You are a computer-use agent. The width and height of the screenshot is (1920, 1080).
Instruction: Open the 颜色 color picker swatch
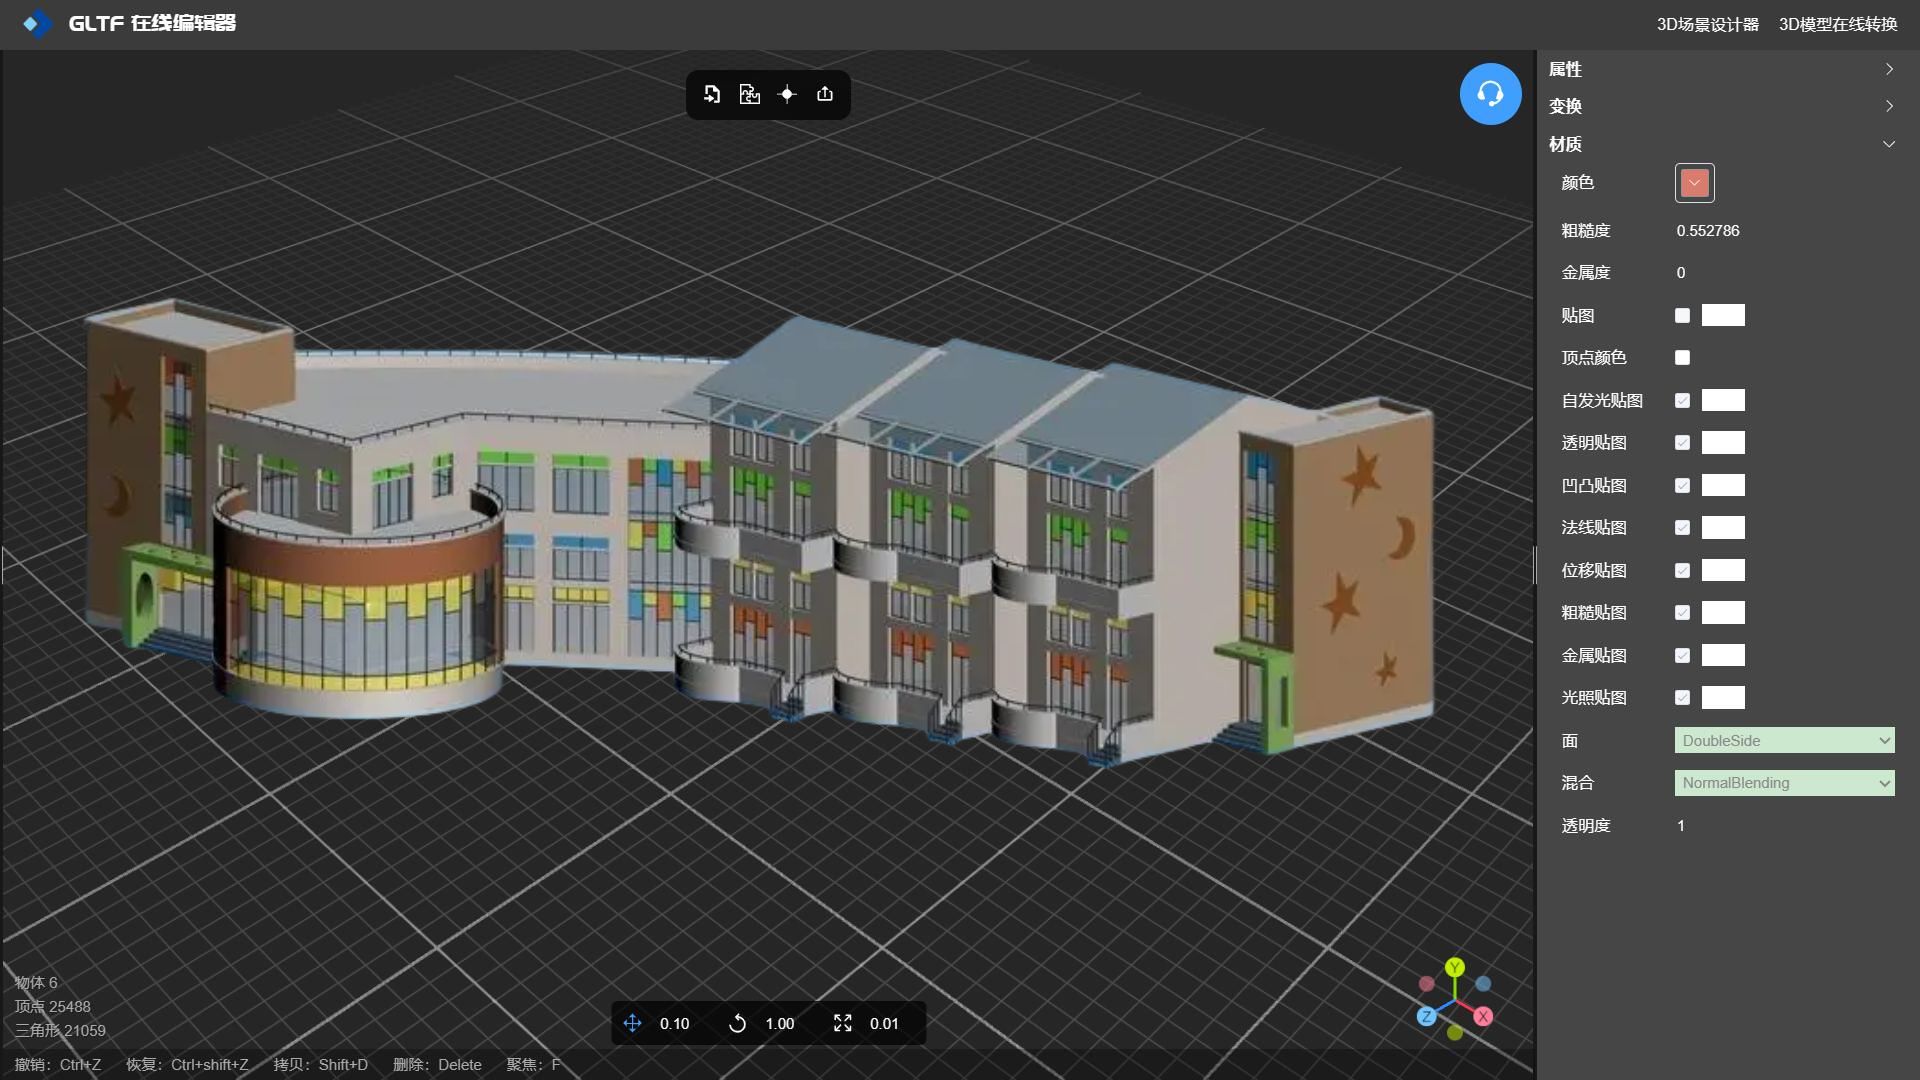(1694, 183)
